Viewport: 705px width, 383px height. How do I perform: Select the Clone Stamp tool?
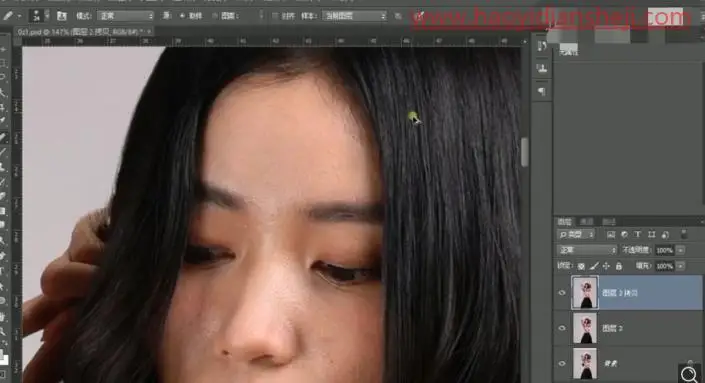(4, 167)
